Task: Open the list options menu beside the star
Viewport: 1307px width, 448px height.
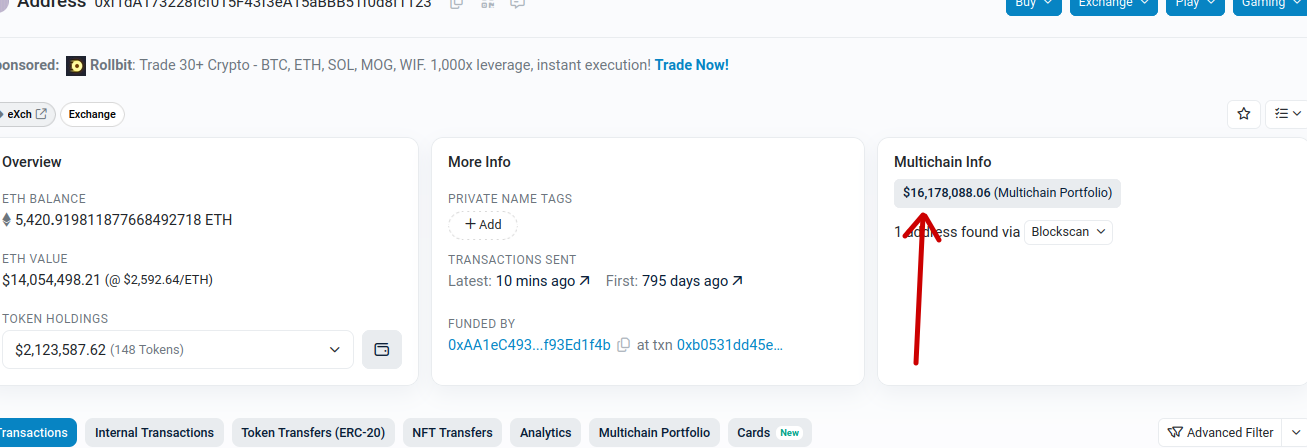Action: 1286,114
